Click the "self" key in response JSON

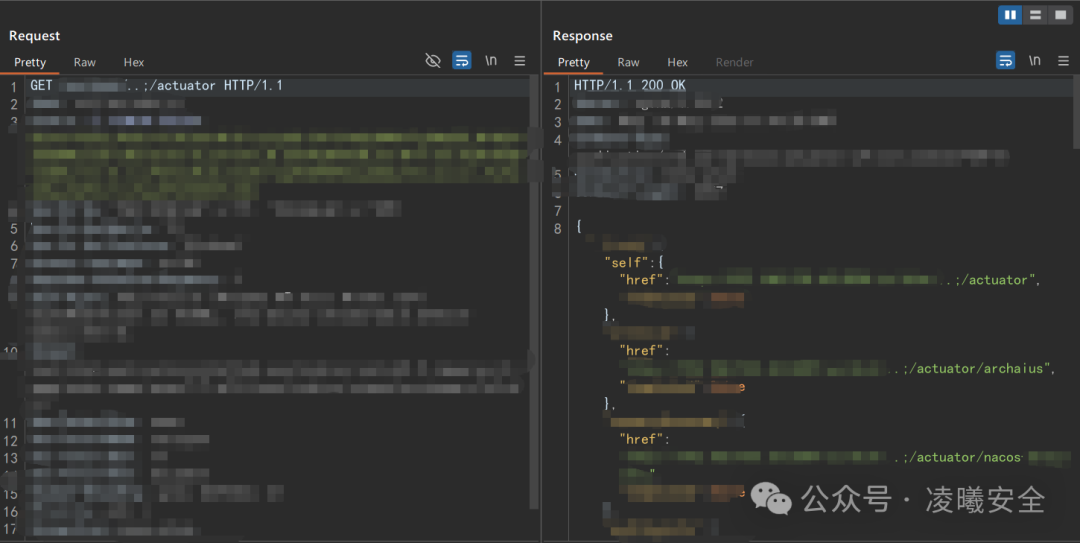tap(626, 263)
